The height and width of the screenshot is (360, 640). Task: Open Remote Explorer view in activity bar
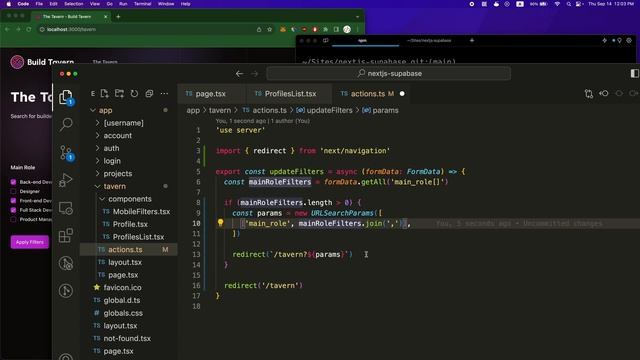[x=66, y=208]
